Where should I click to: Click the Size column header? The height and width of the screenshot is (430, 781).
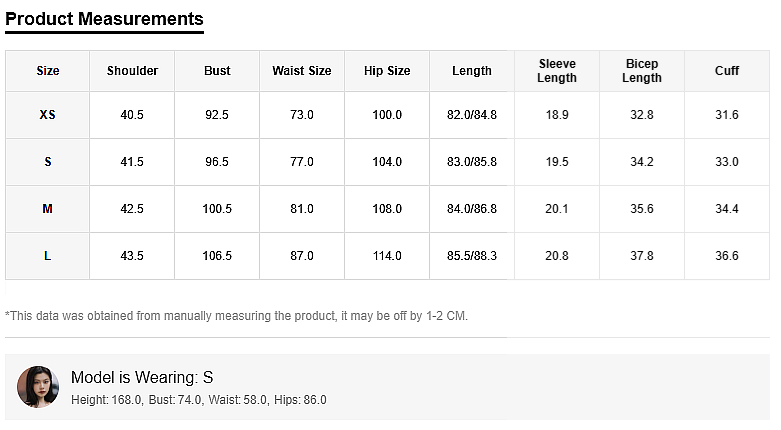48,71
